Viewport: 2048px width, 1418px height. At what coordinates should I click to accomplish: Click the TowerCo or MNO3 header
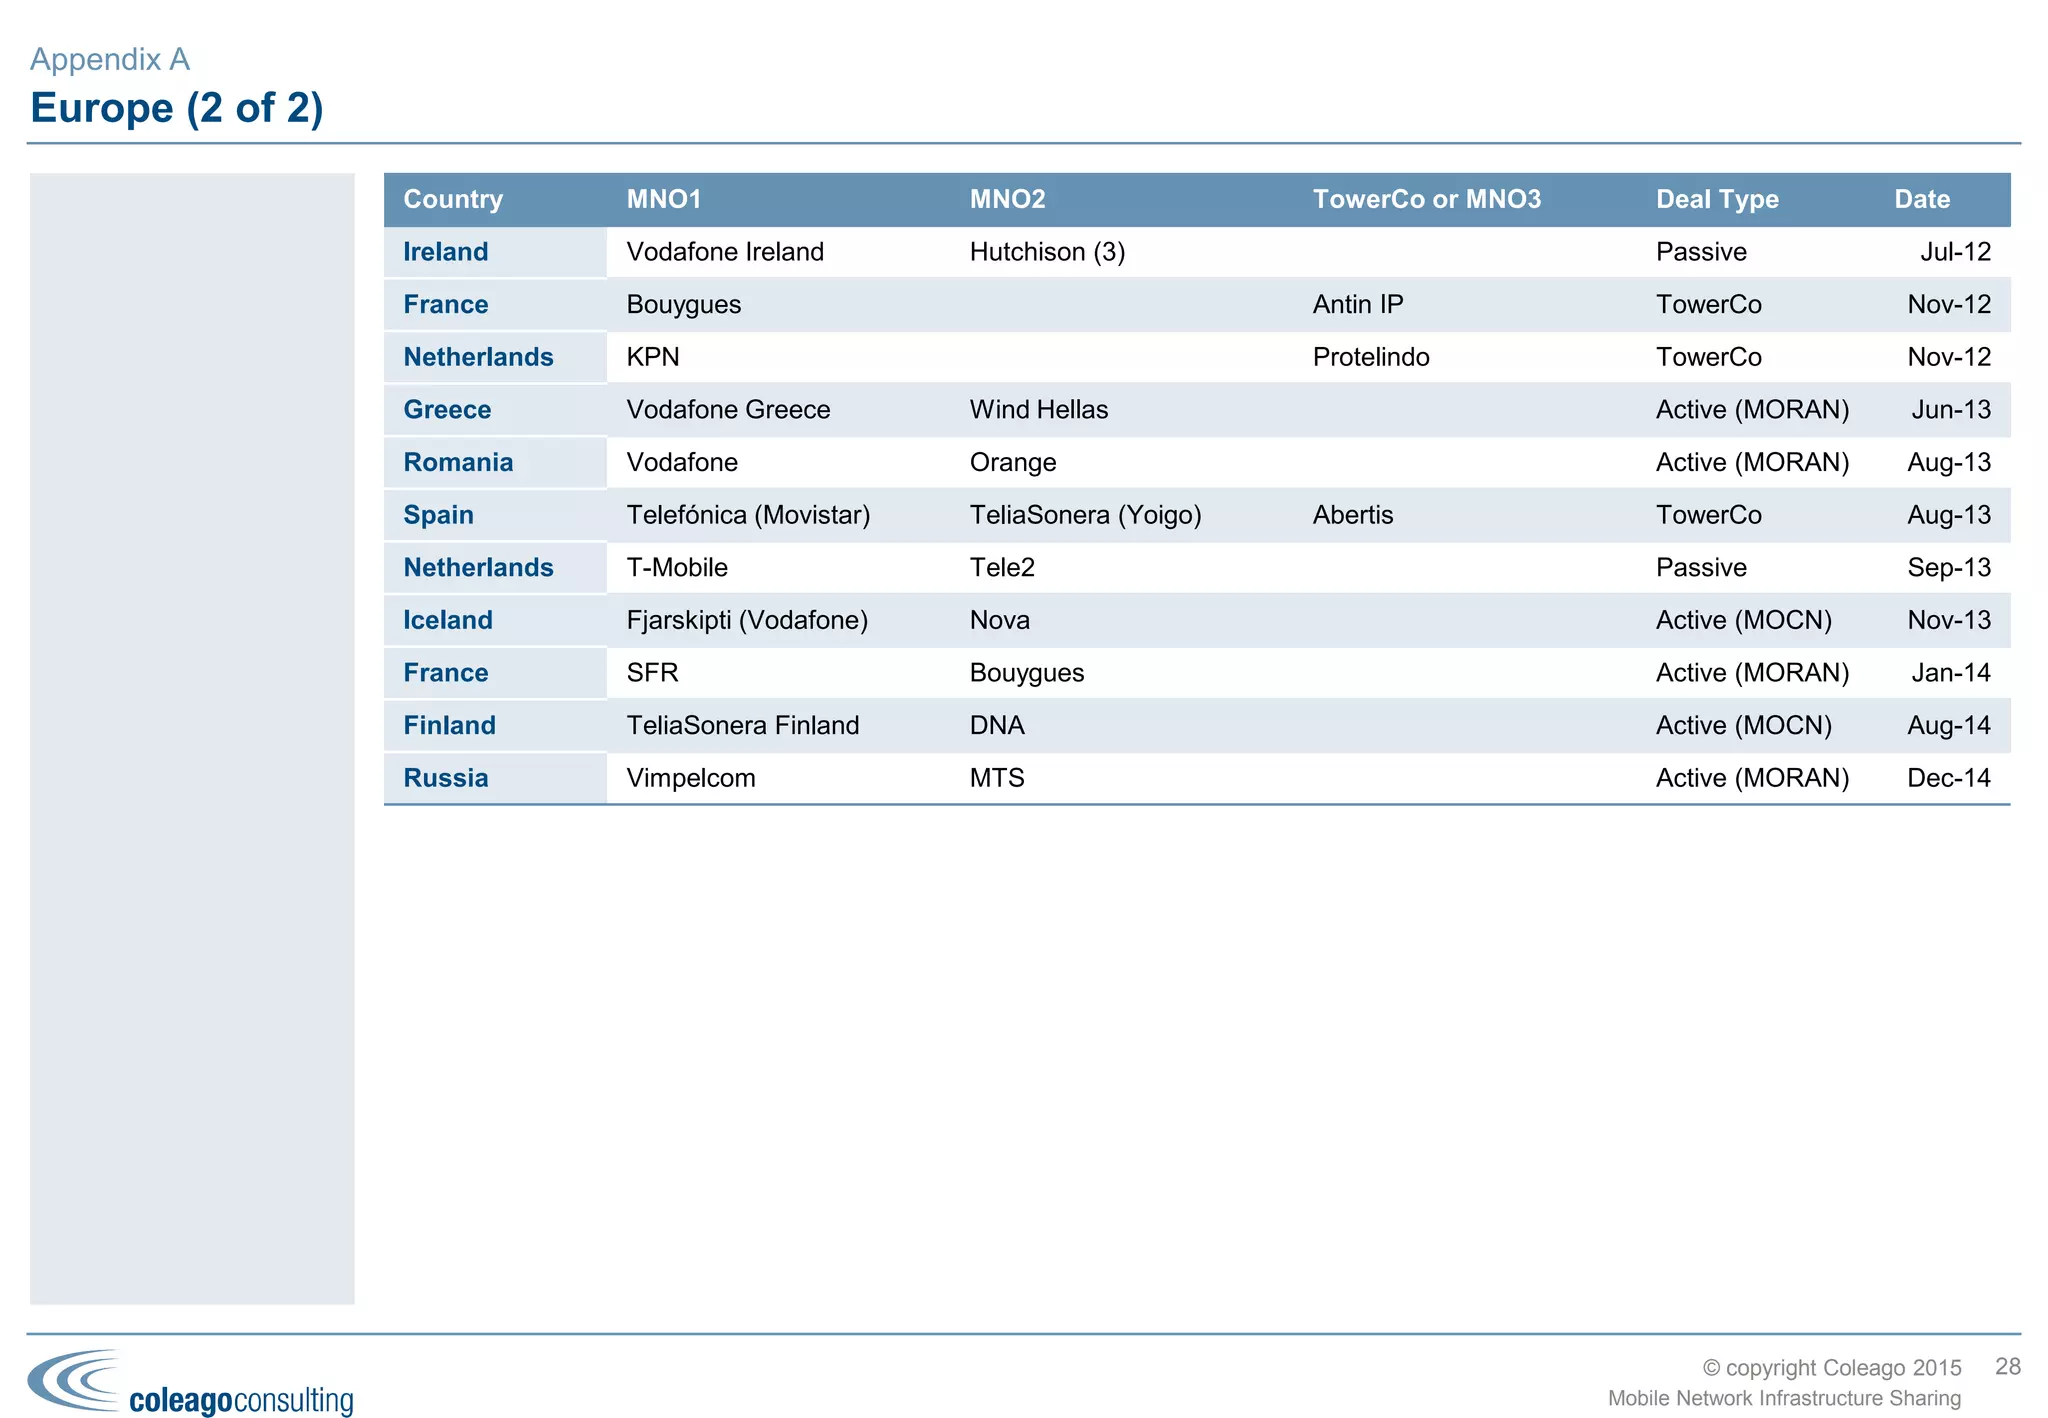(x=1426, y=199)
